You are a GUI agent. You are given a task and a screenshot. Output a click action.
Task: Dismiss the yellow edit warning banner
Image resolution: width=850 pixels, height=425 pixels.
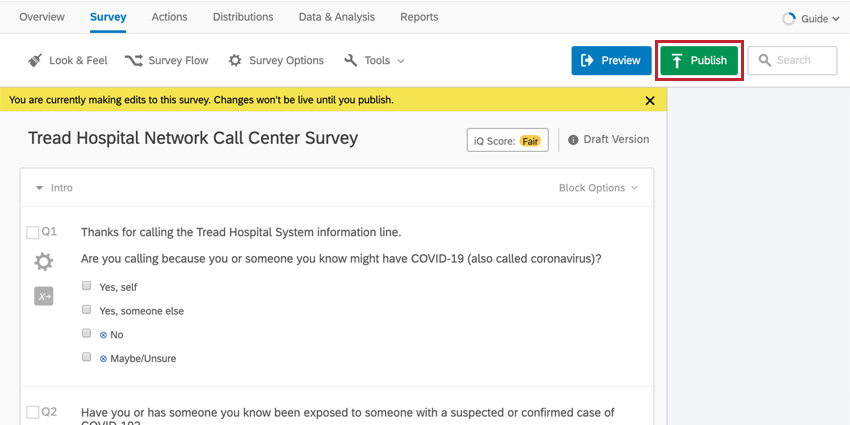(650, 100)
